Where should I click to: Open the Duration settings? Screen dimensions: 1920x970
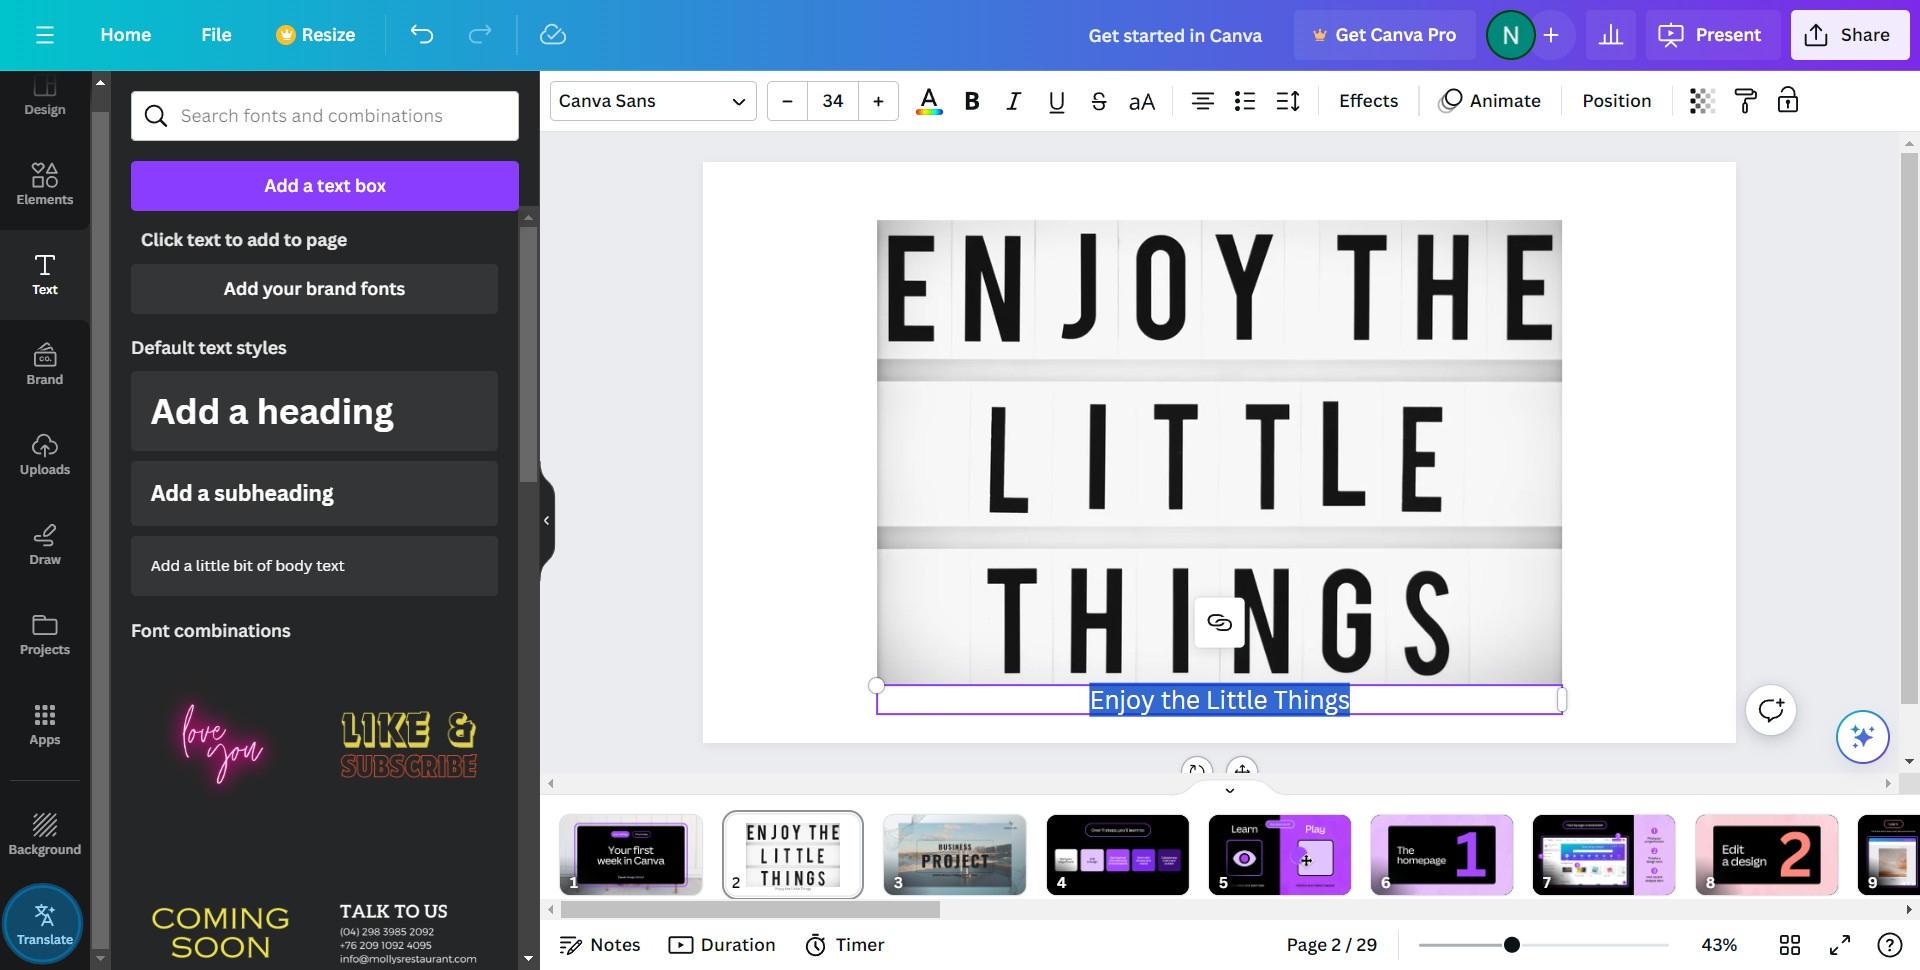[x=722, y=945]
